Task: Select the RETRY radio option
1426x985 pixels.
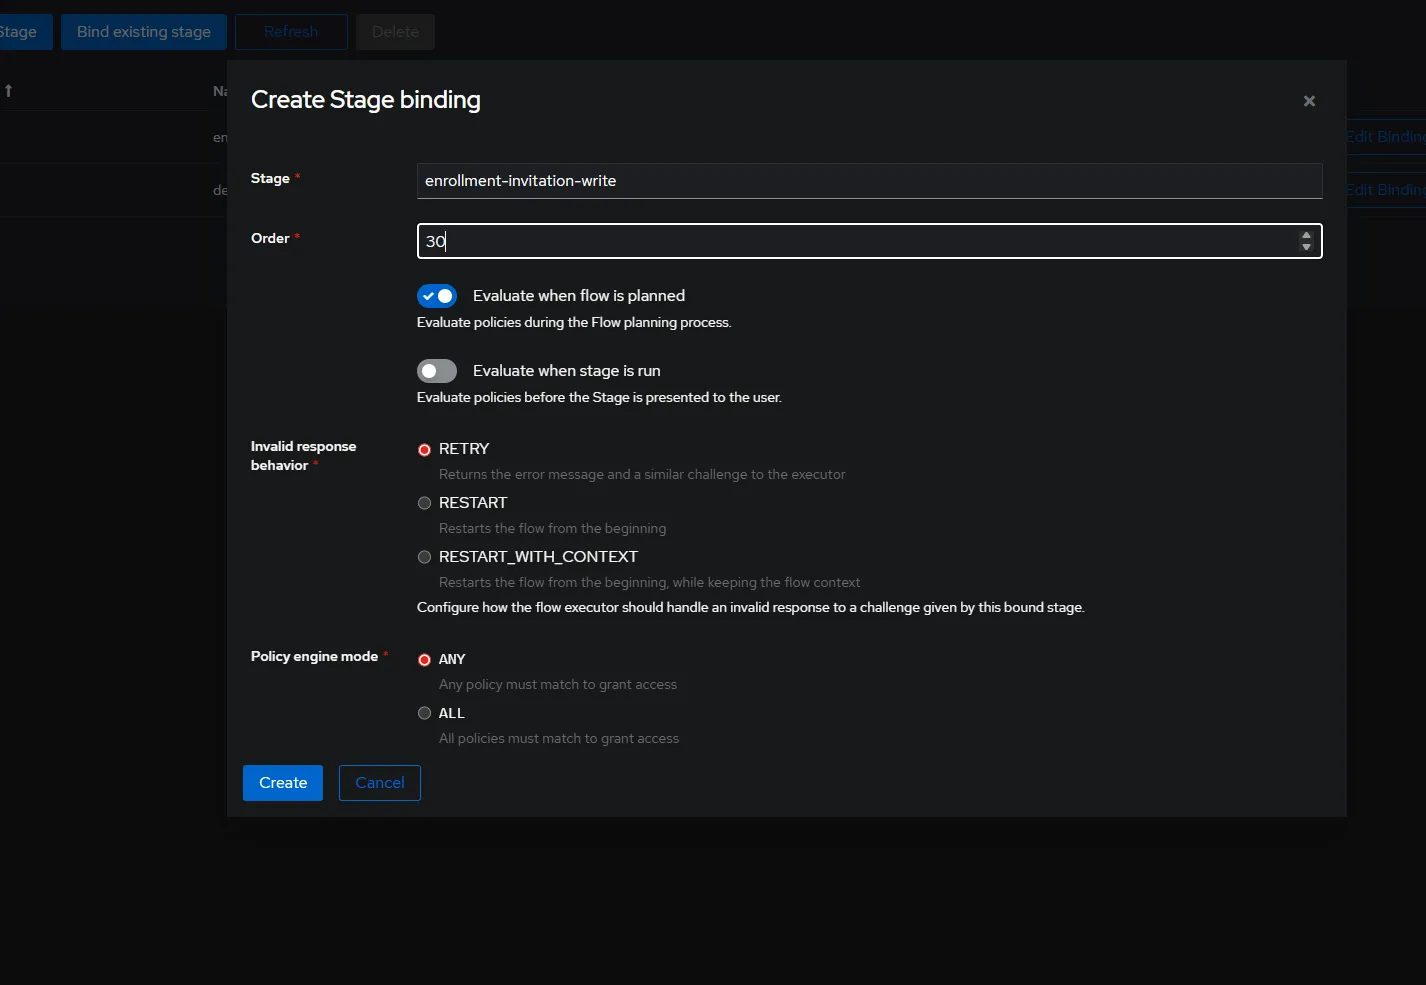Action: (x=425, y=450)
